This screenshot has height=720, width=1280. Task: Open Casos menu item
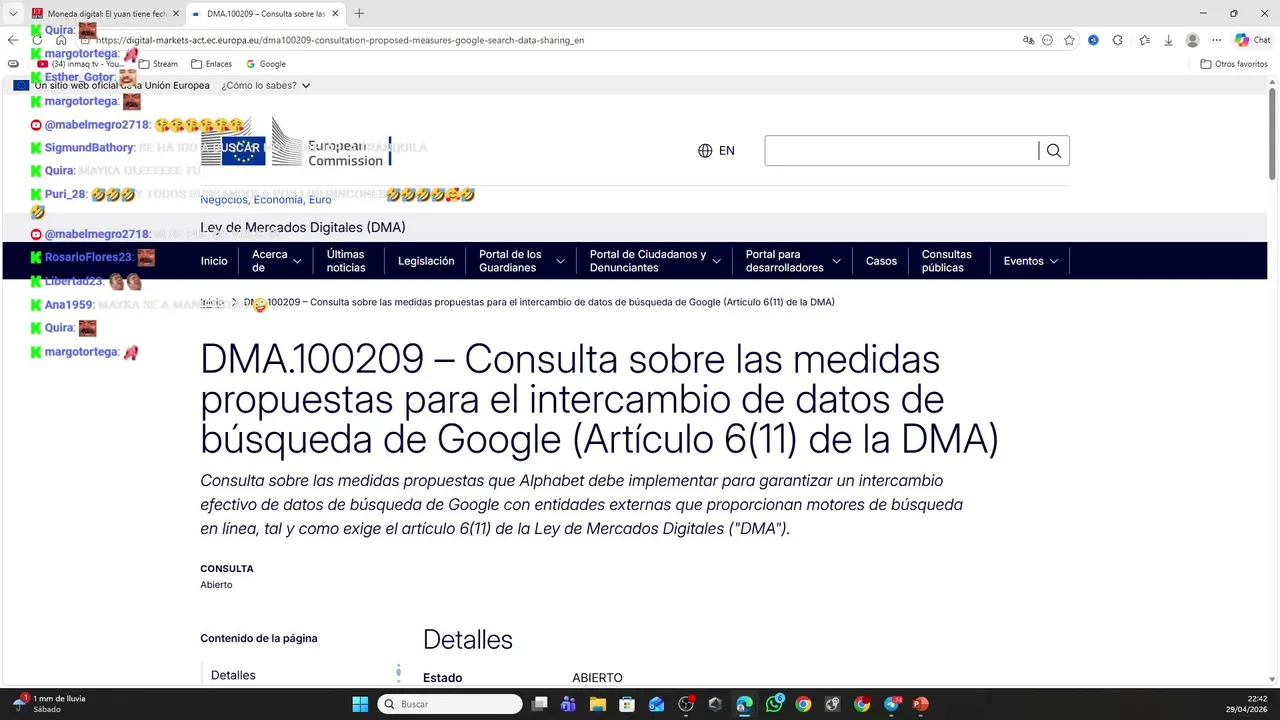[x=881, y=261]
